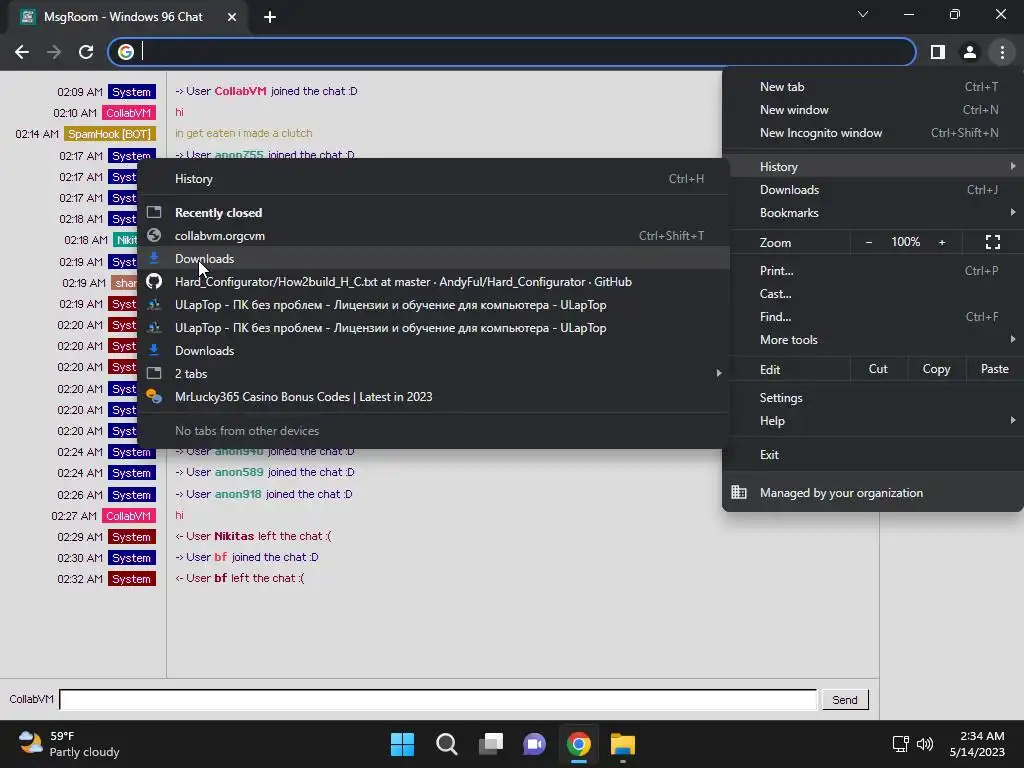
Task: Open second ULapTop history entry
Action: tap(434, 328)
